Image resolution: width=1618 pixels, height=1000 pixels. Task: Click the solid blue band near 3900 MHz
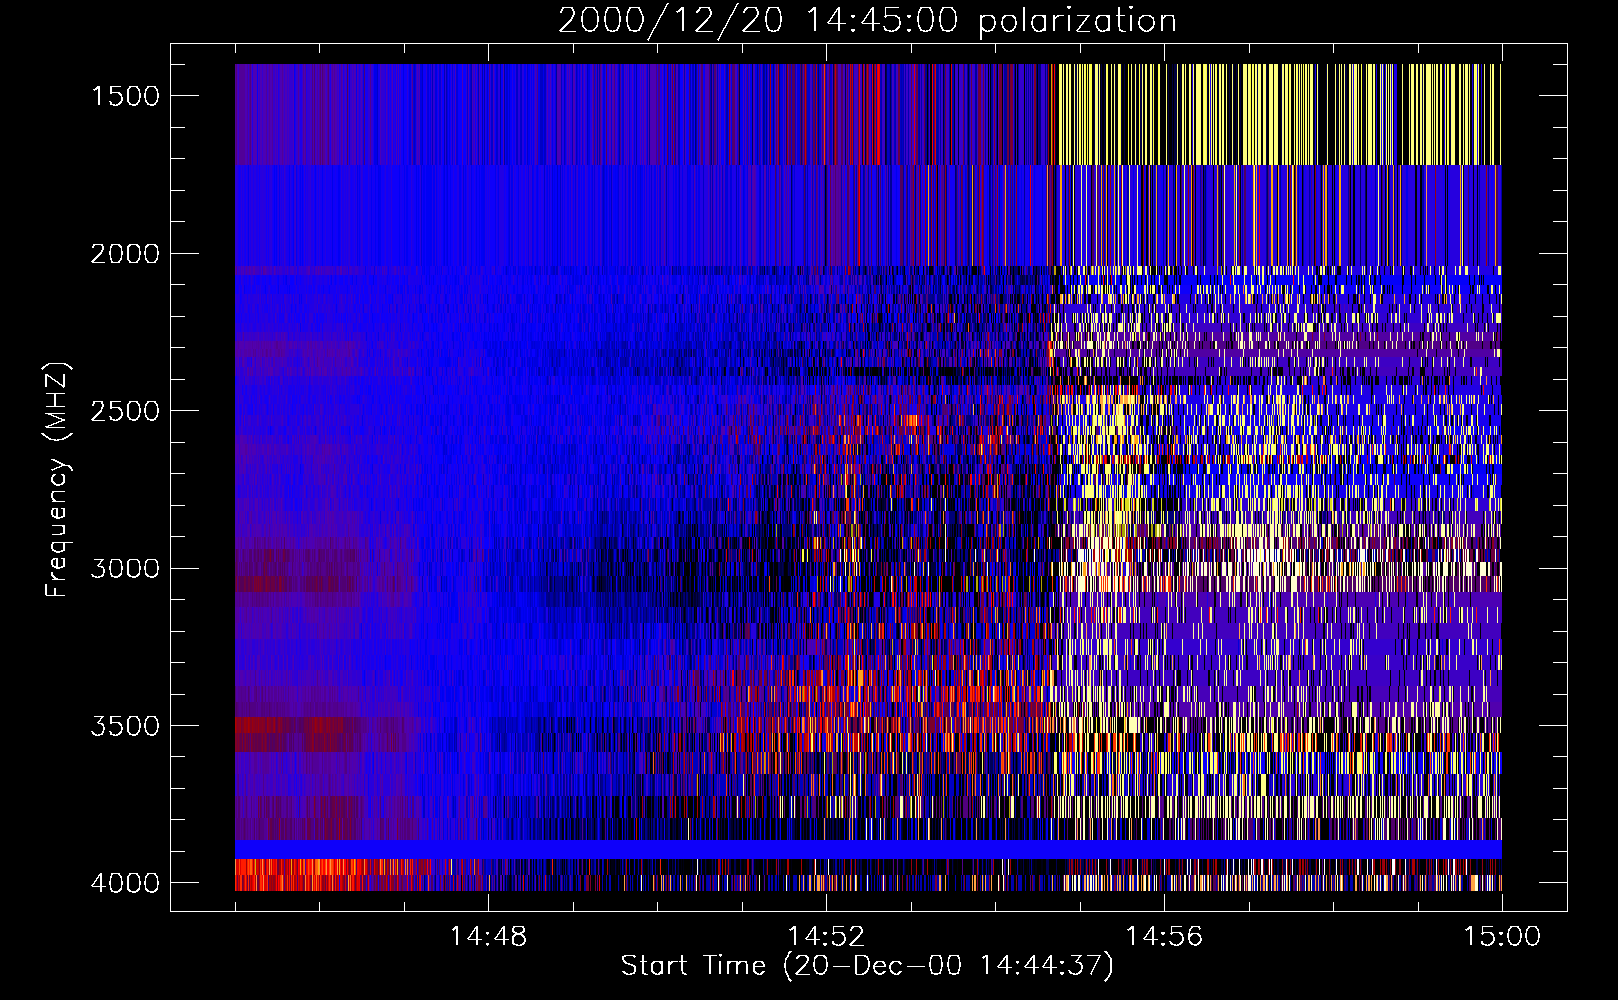868,849
